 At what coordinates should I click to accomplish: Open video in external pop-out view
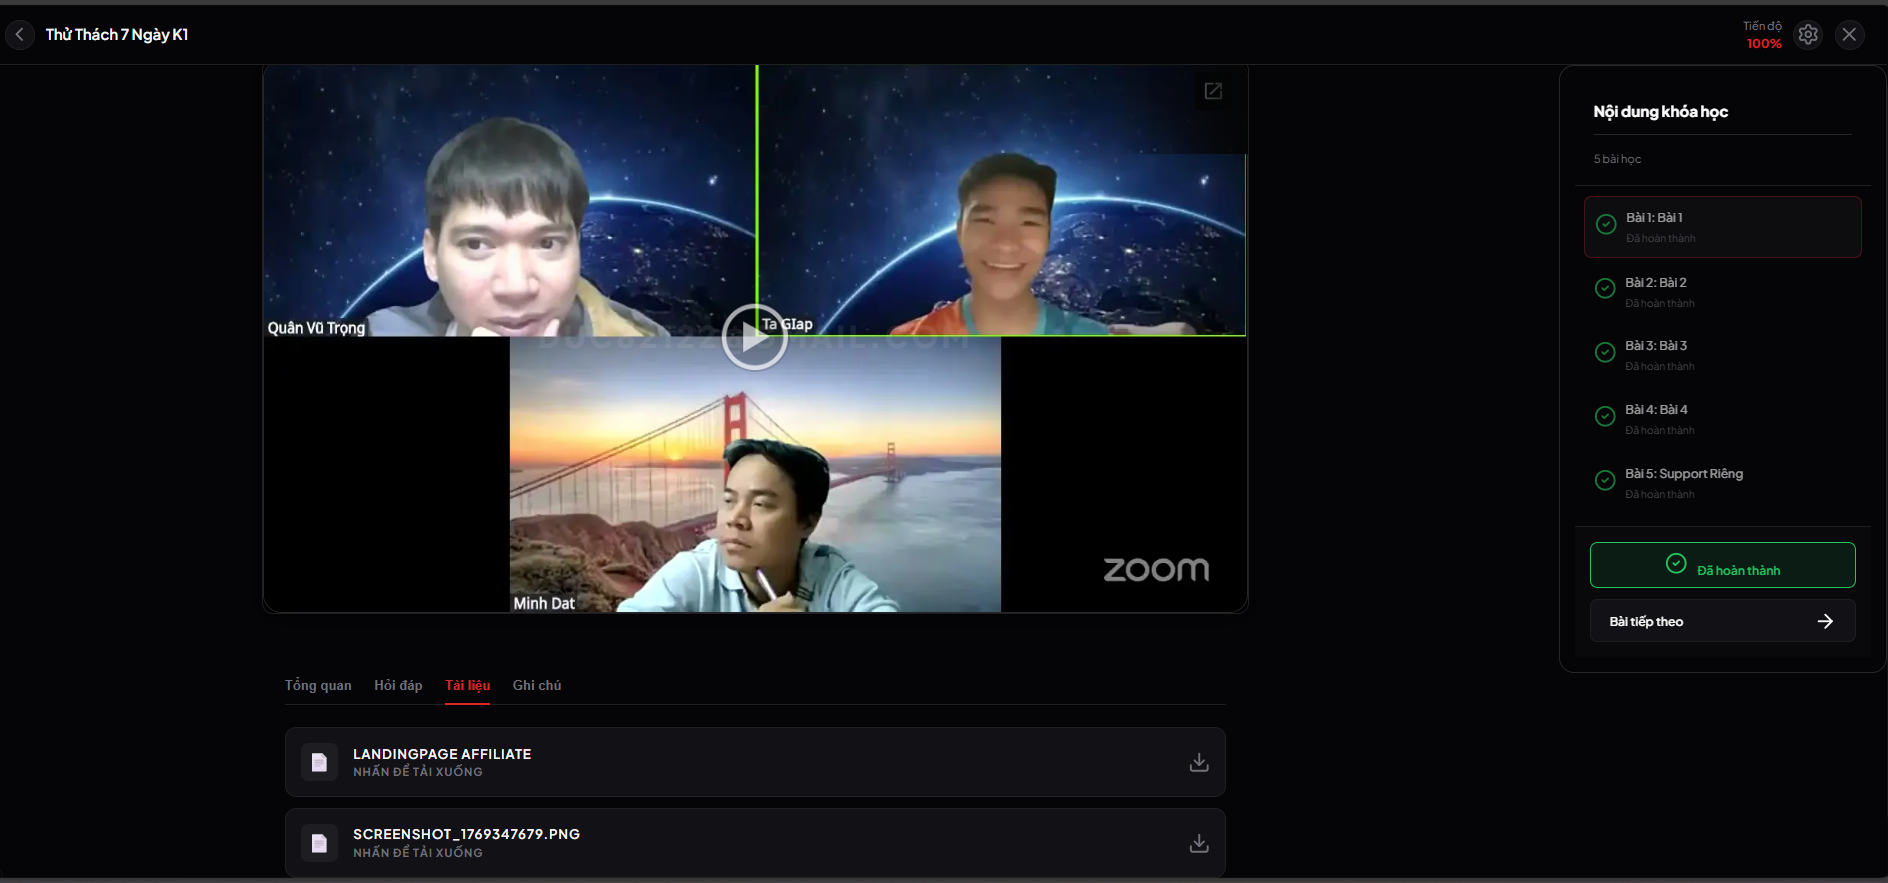[x=1213, y=91]
